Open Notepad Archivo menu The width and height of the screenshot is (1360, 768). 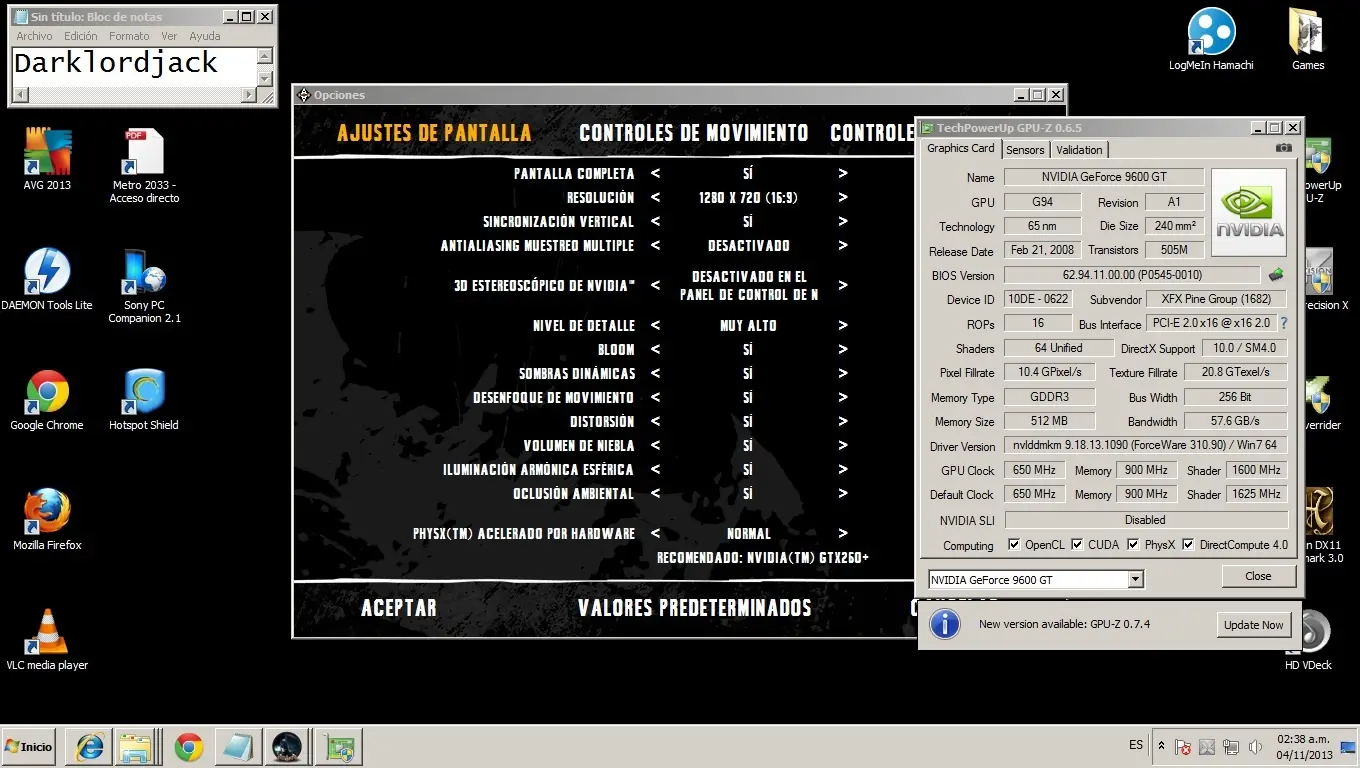34,36
